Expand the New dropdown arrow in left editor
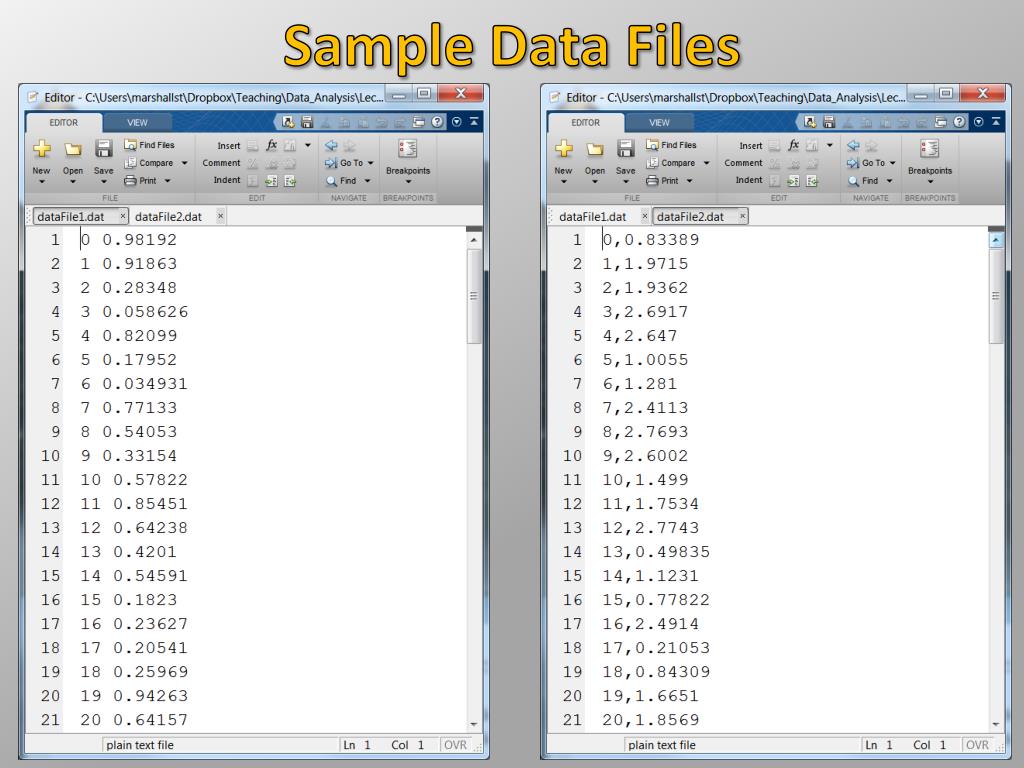Image resolution: width=1024 pixels, height=768 pixels. click(x=42, y=182)
